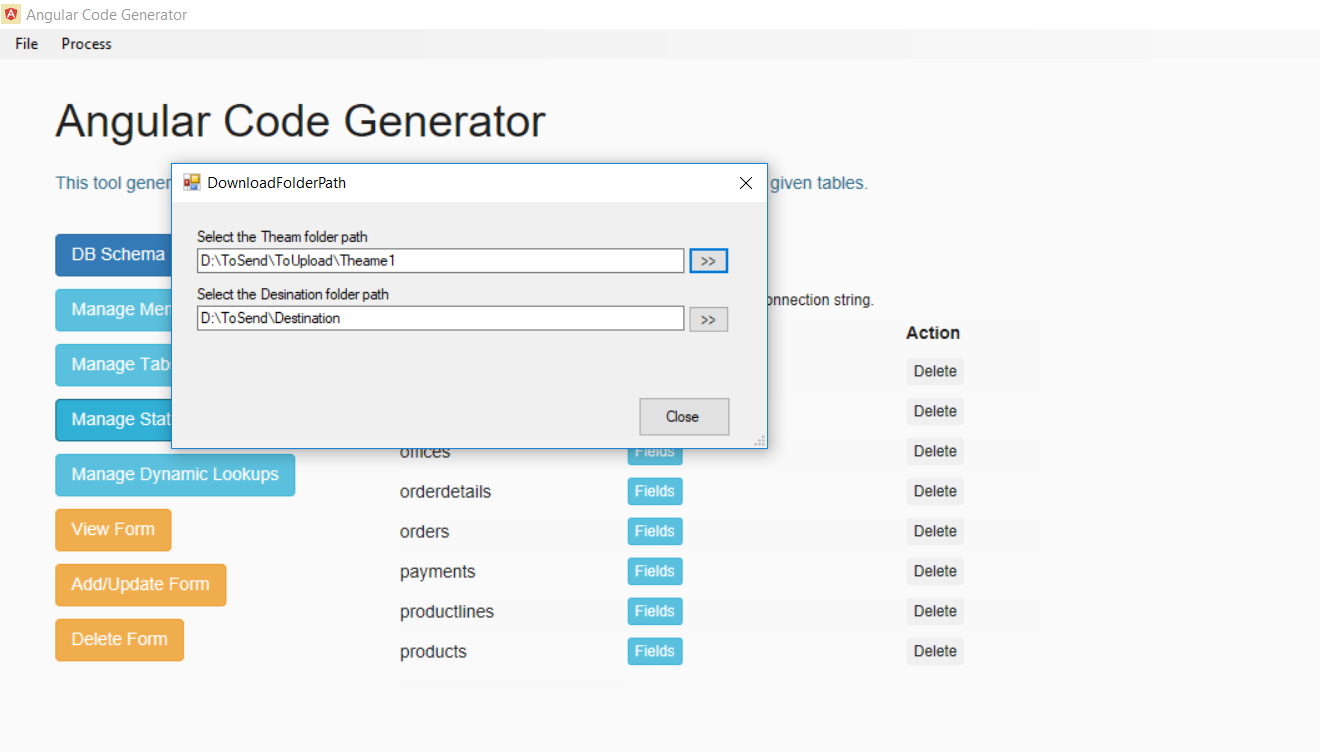Click the DownloadFolderPath dialog icon

[192, 182]
